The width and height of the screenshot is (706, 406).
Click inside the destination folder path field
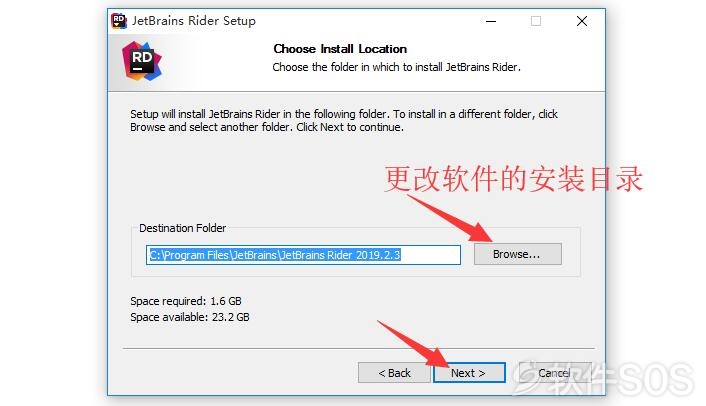click(x=303, y=255)
